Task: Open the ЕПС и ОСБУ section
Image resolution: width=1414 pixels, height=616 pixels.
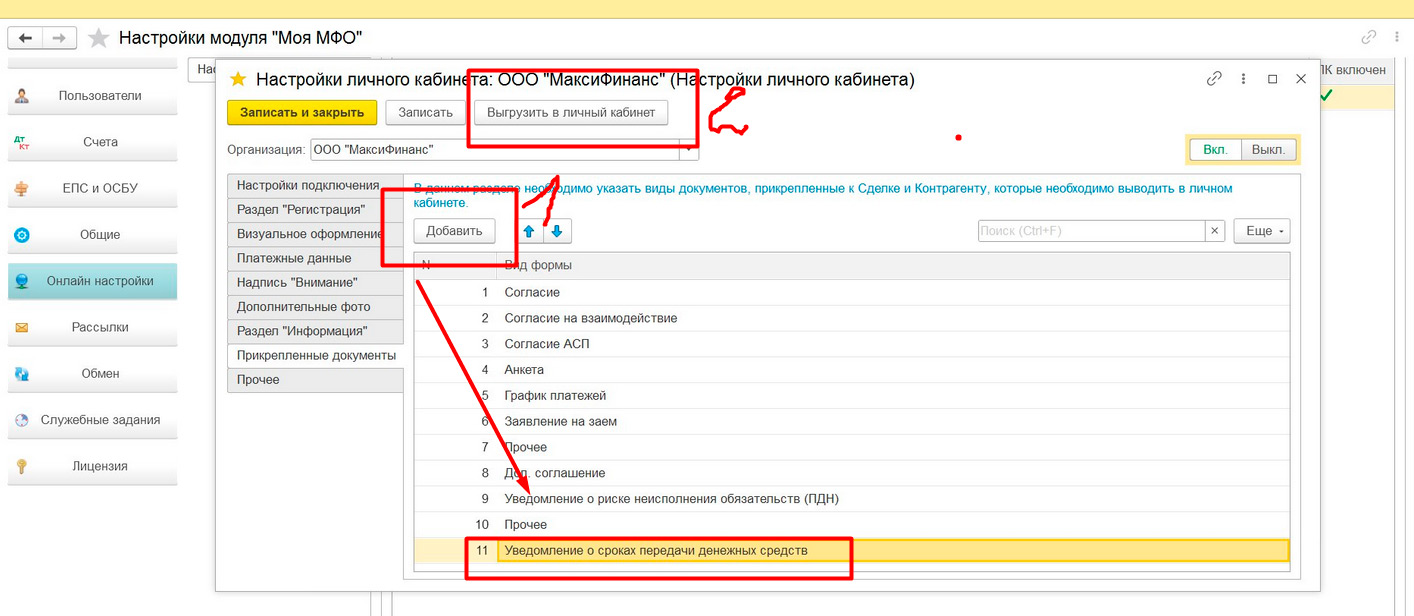Action: click(x=93, y=188)
